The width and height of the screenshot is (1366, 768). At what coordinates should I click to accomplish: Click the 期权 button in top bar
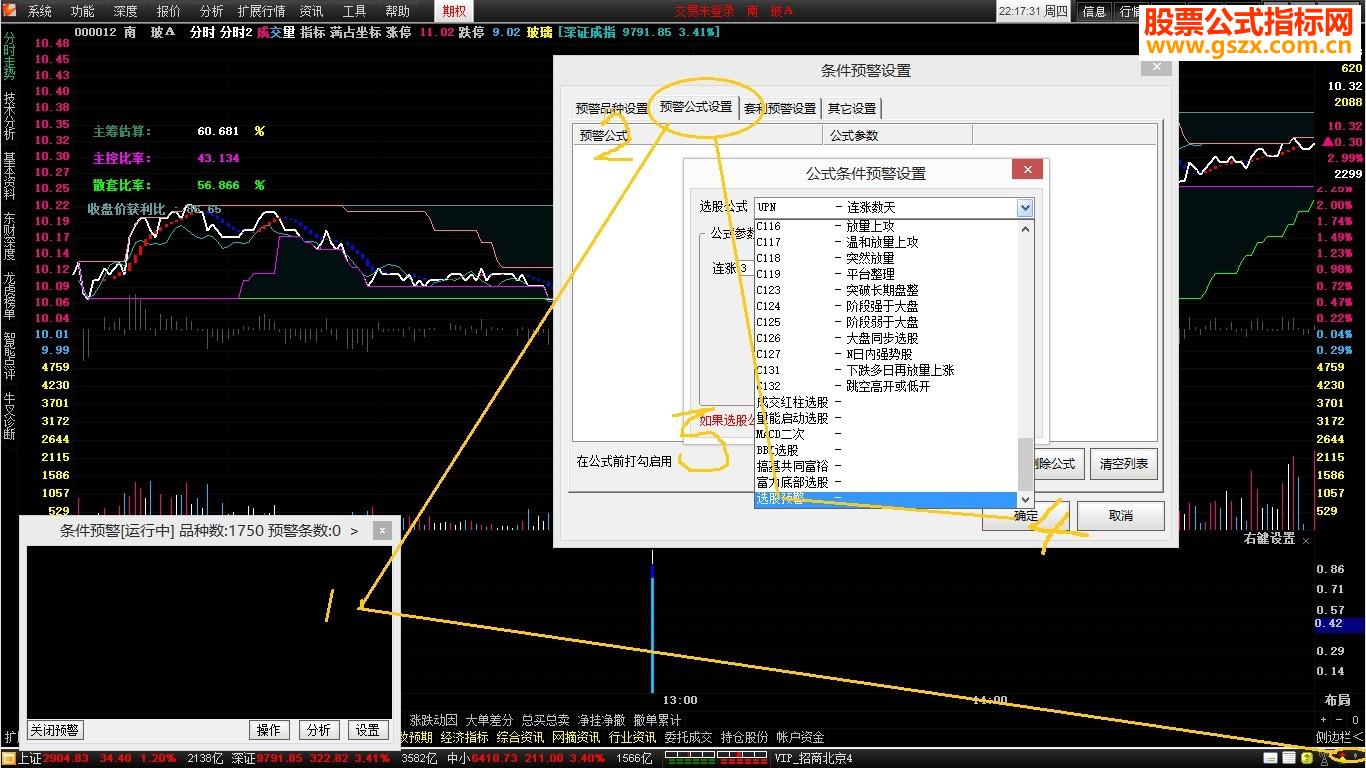454,12
